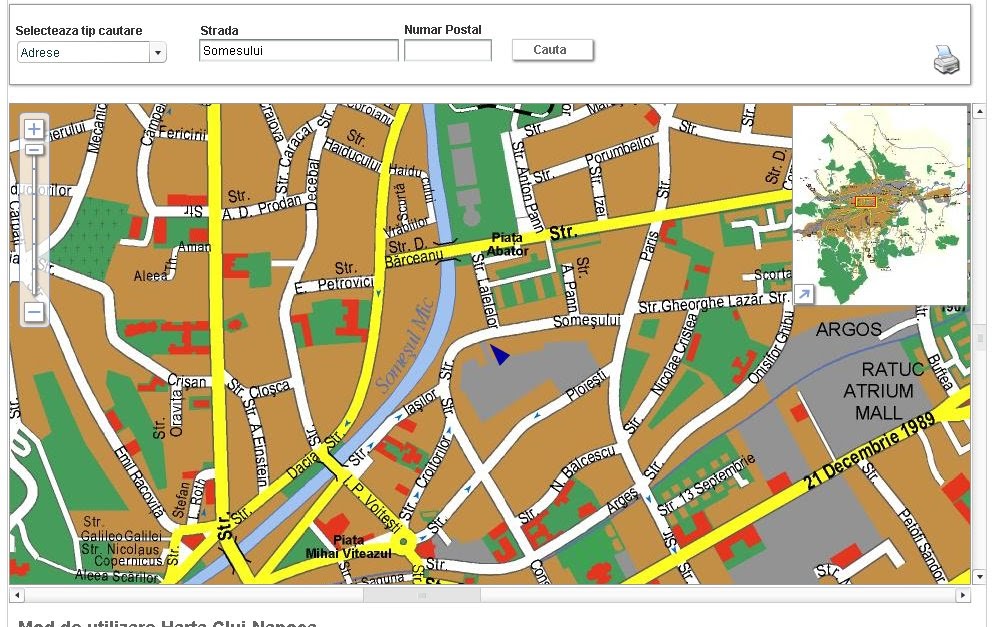This screenshot has width=998, height=627.
Task: Click the printer icon
Action: (946, 60)
